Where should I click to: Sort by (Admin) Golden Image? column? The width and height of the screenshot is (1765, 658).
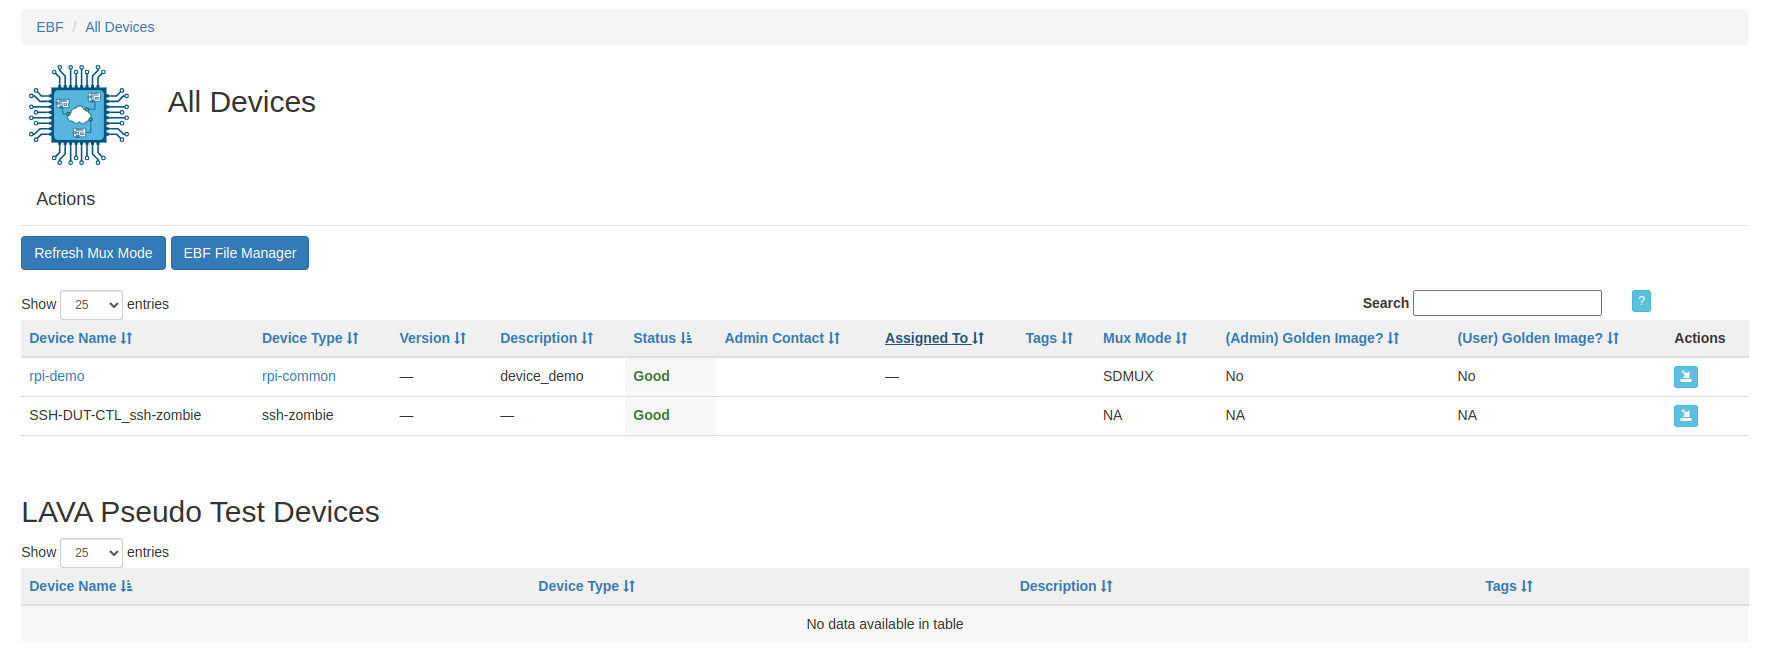(1312, 338)
